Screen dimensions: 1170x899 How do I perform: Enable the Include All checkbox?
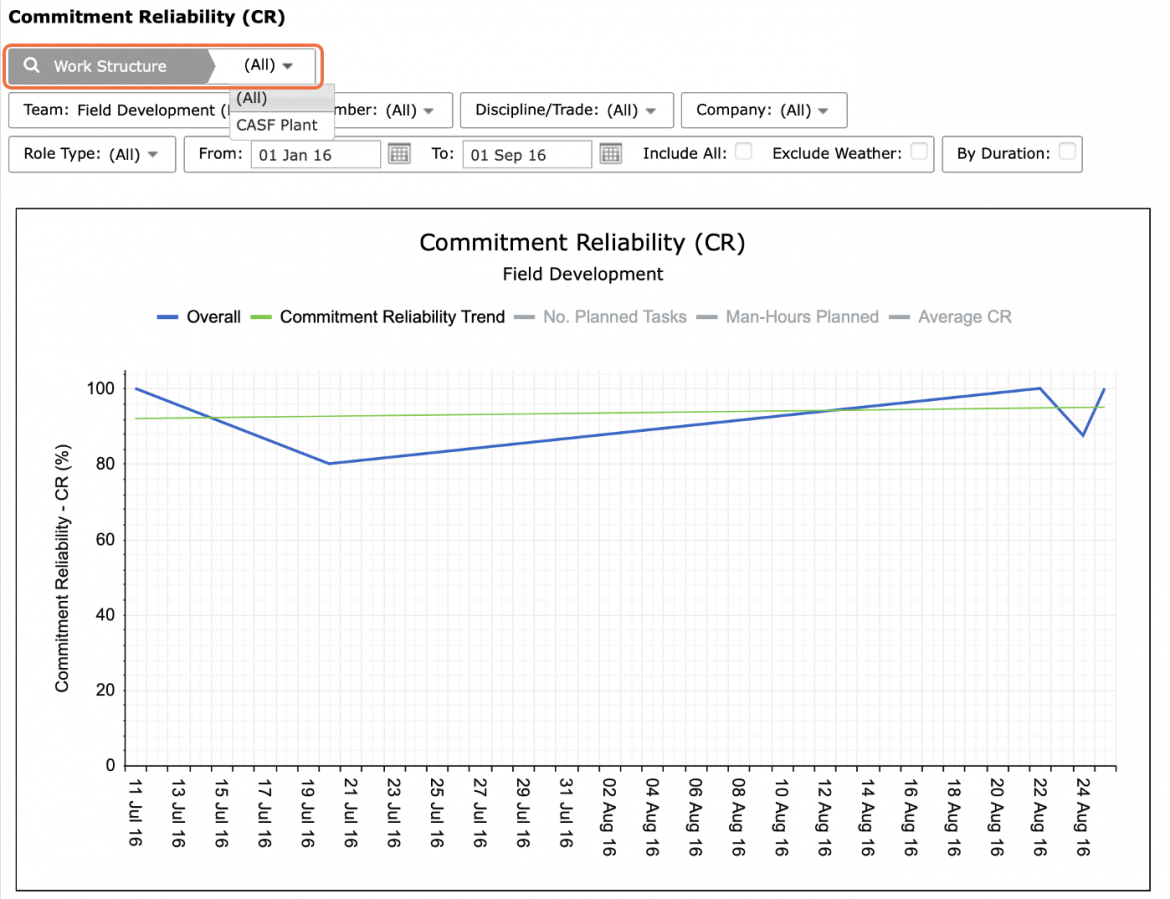pos(743,151)
